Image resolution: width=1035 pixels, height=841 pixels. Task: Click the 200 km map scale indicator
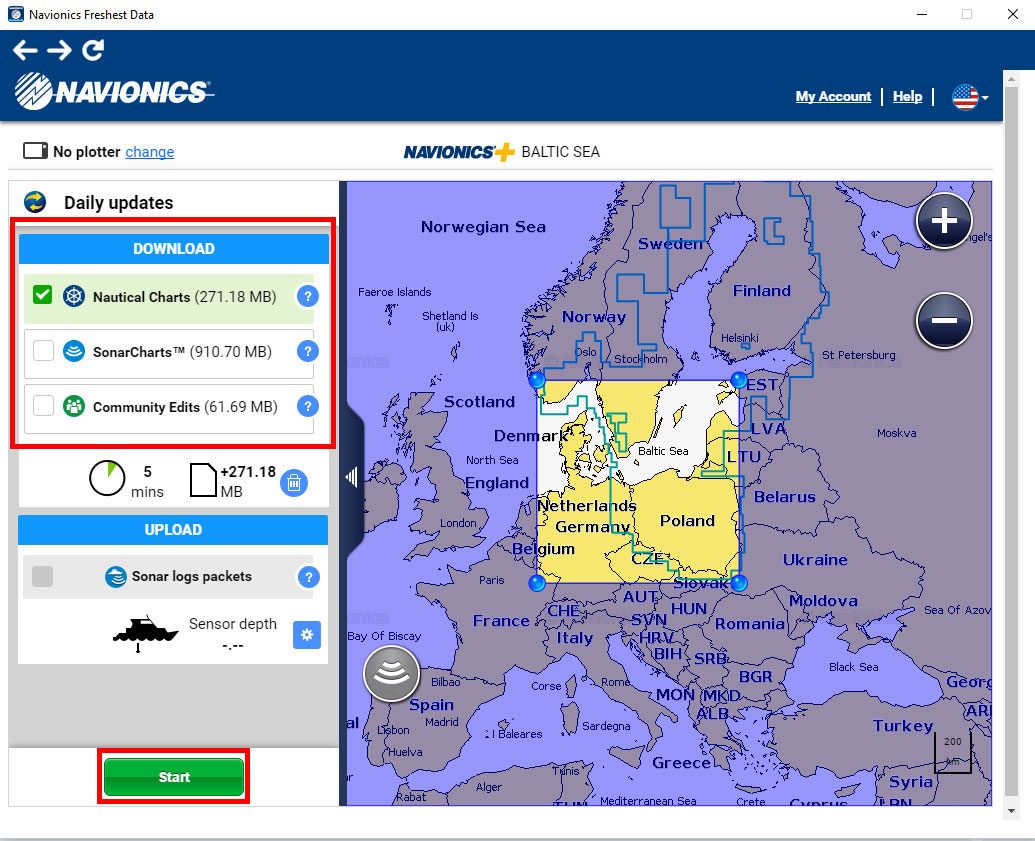pyautogui.click(x=952, y=753)
